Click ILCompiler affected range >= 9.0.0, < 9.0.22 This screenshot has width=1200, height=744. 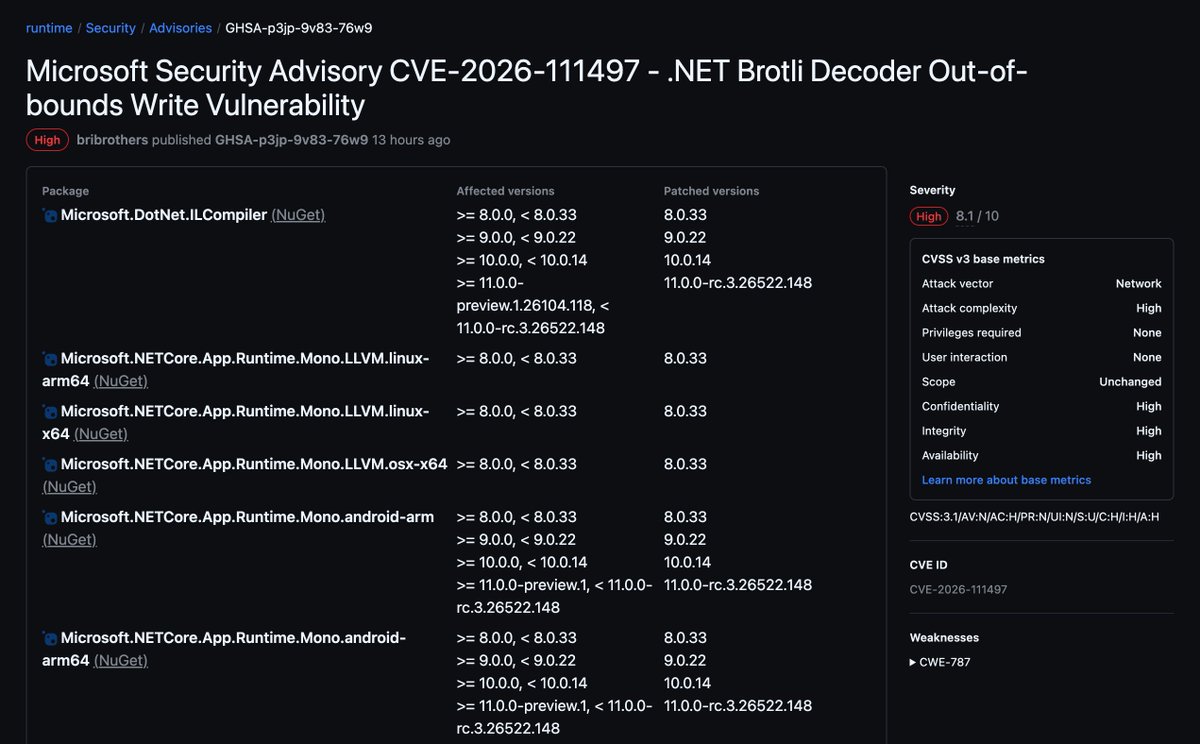516,238
